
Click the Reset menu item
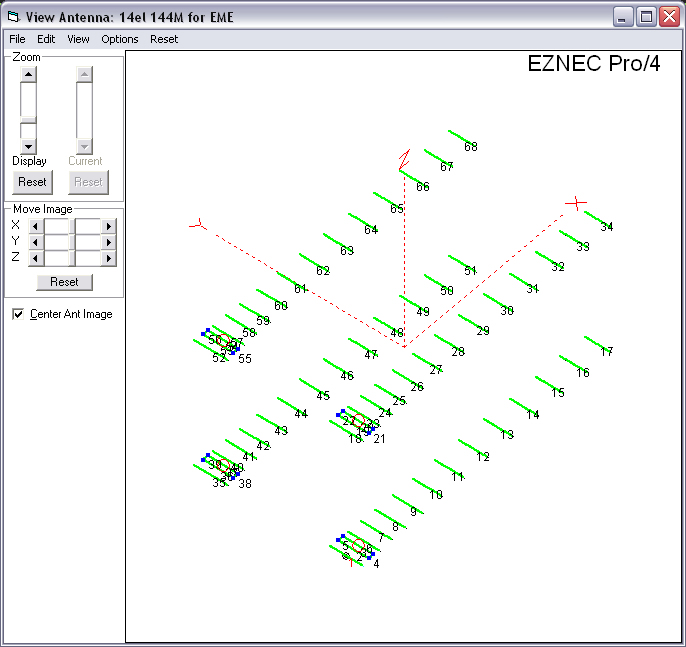[164, 39]
